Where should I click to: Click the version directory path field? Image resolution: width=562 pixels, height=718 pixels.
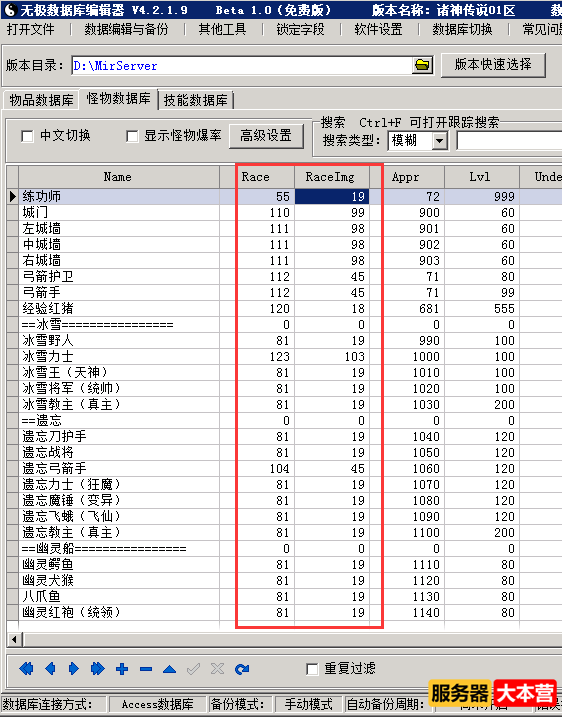pos(242,65)
